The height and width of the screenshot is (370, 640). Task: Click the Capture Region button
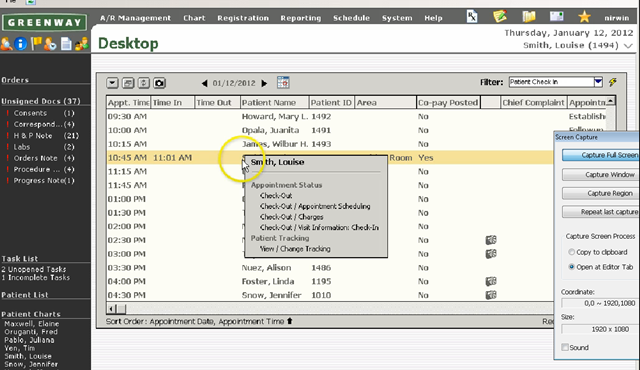point(601,193)
